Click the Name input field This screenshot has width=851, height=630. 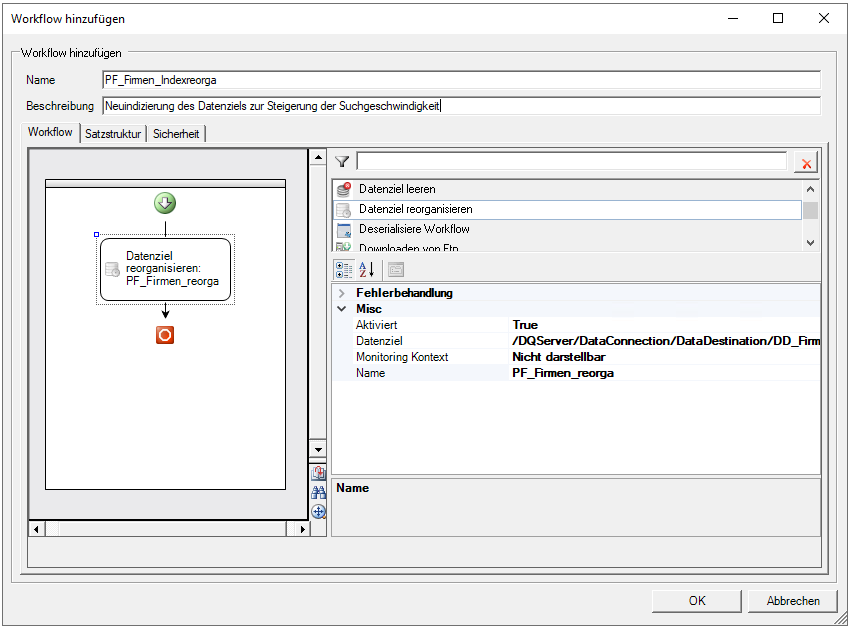[461, 80]
